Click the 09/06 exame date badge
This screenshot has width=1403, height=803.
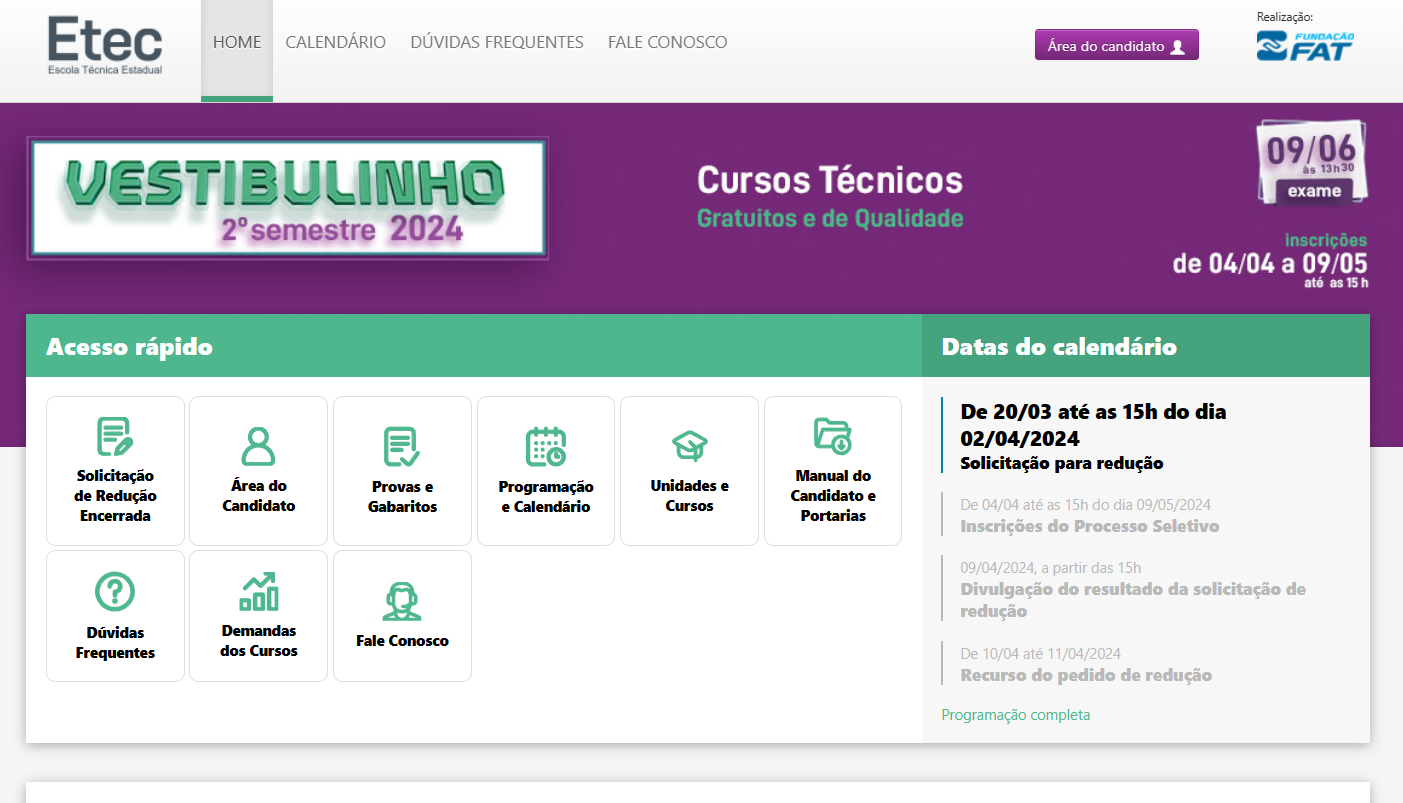tap(1312, 163)
